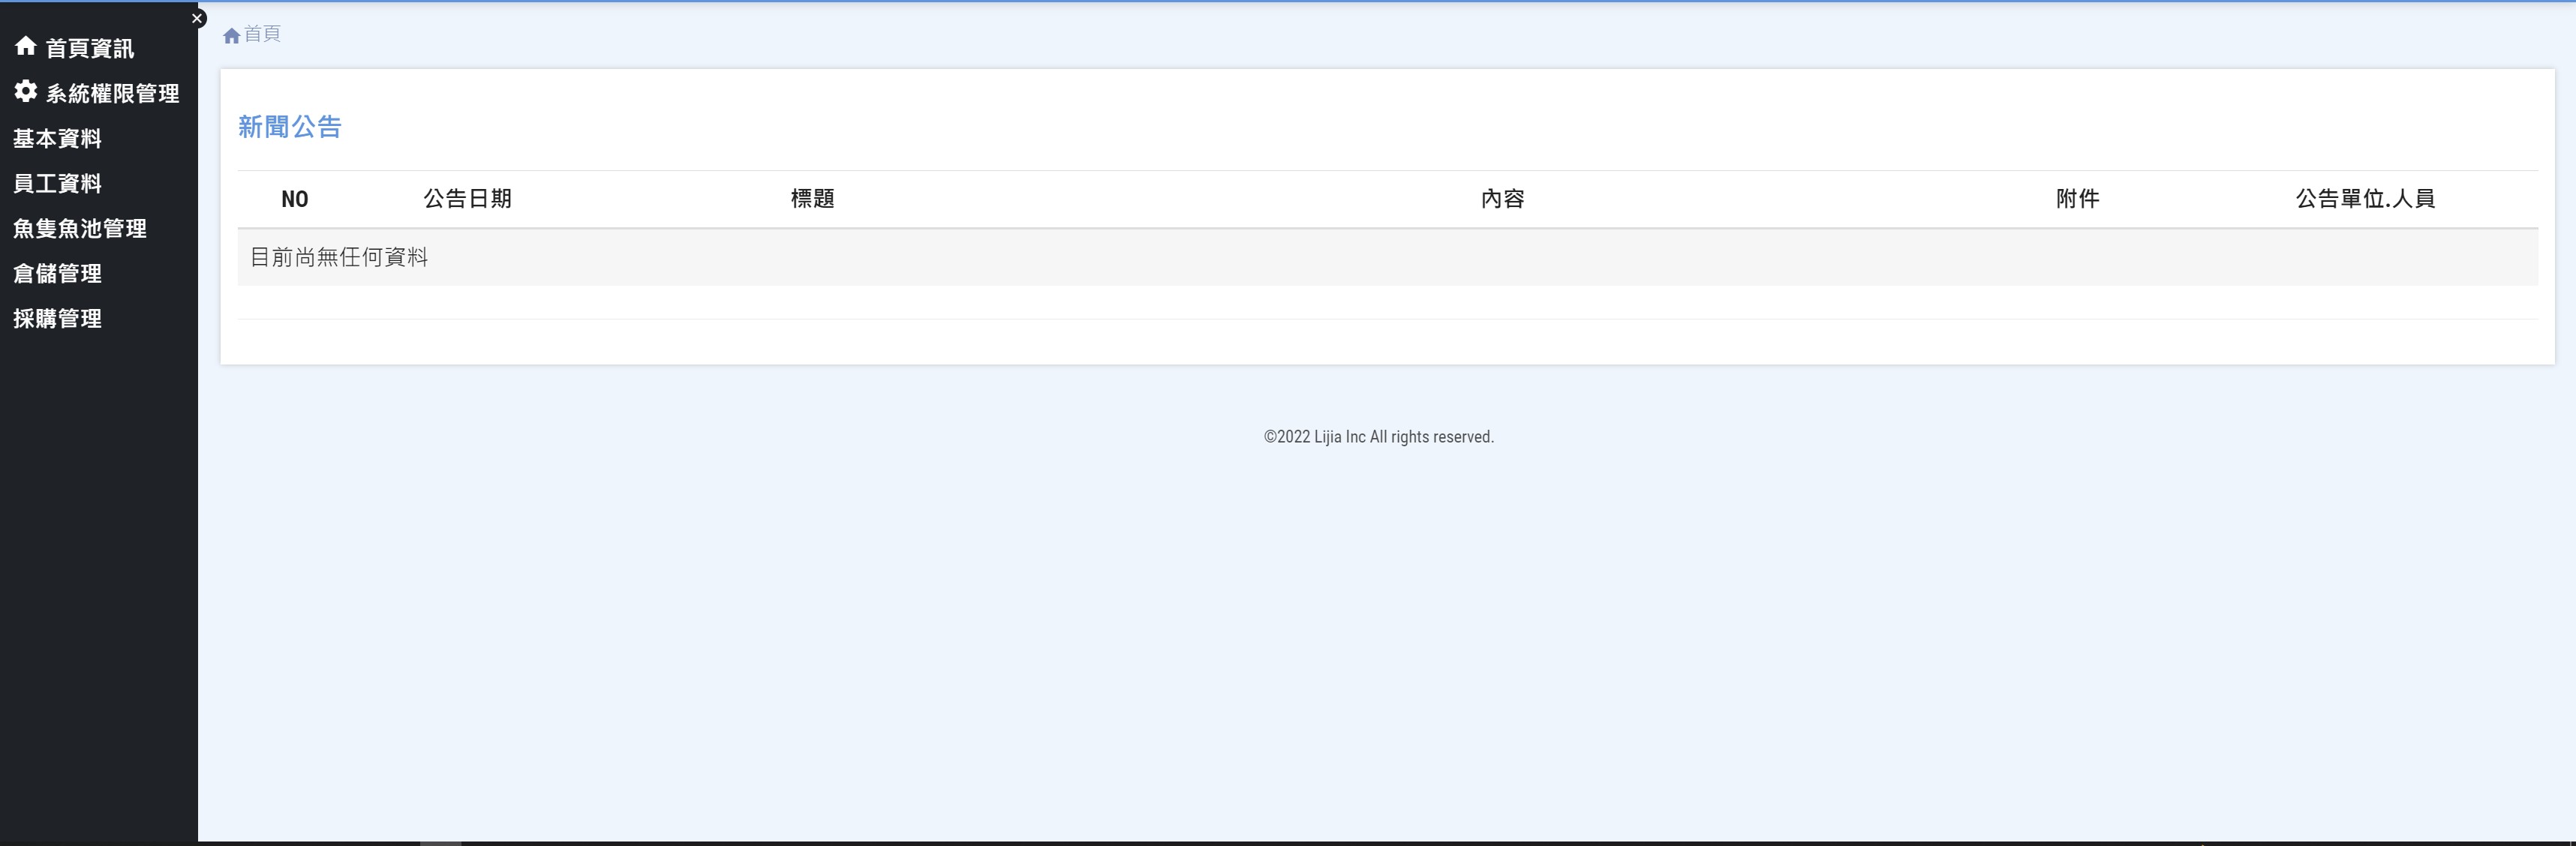Screen dimensions: 2576x846
Task: Open 首頁資訊 in the sidebar
Action: coord(89,48)
